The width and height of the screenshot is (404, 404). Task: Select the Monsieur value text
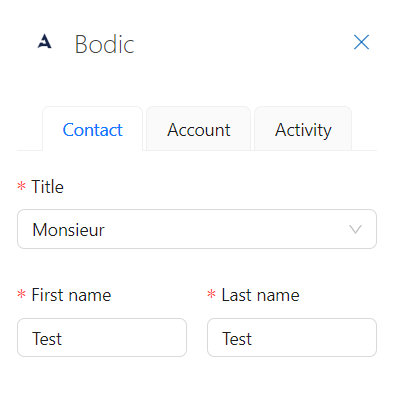point(69,230)
